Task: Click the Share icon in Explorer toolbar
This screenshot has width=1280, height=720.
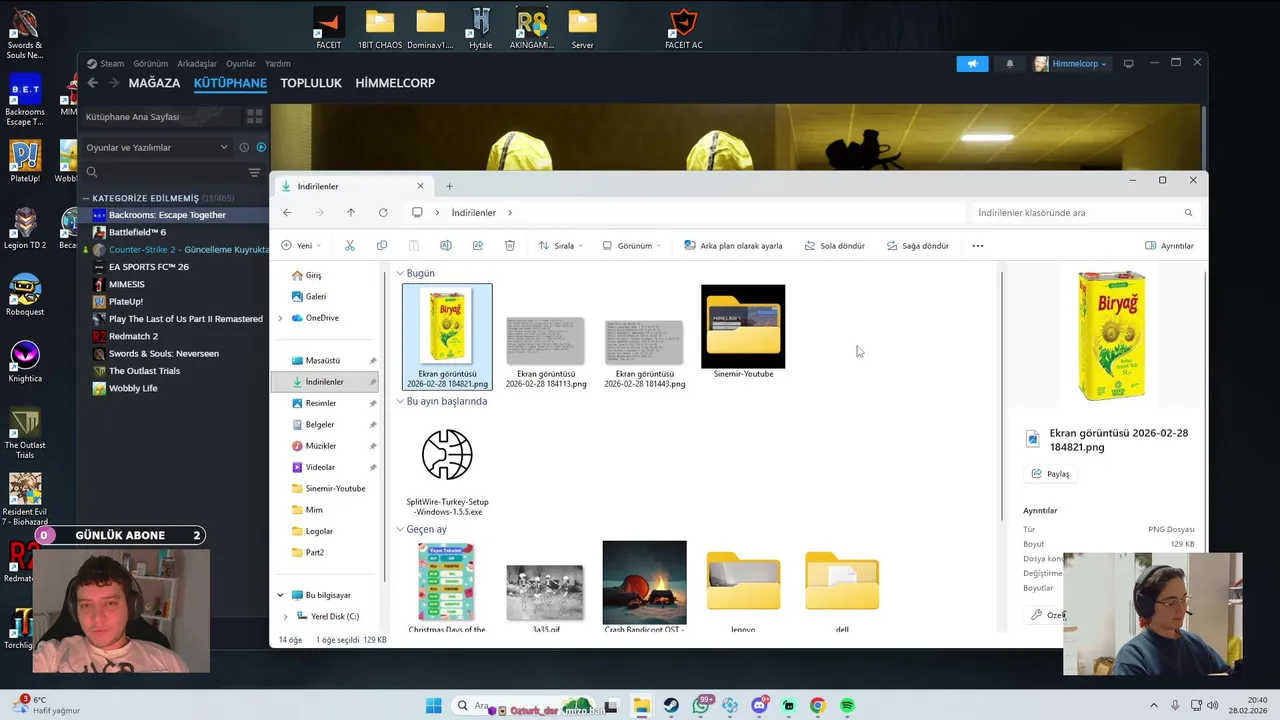Action: coord(477,245)
